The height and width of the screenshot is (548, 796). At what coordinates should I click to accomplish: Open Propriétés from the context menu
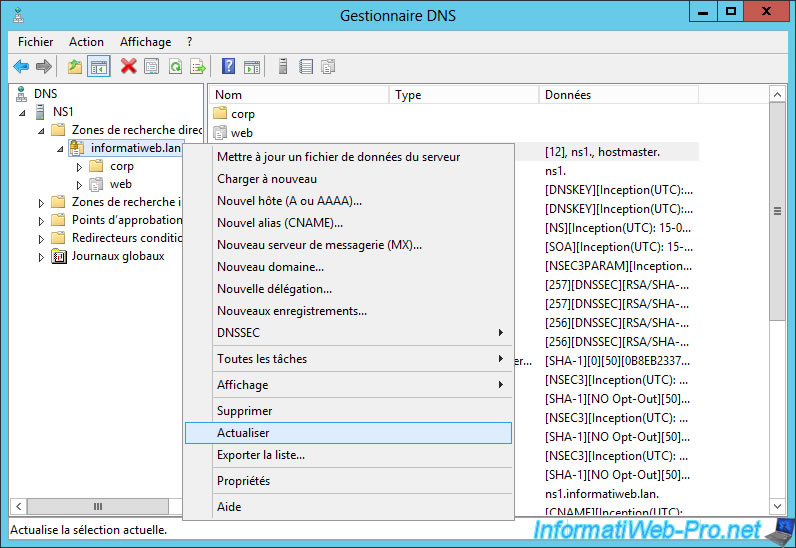coord(243,481)
